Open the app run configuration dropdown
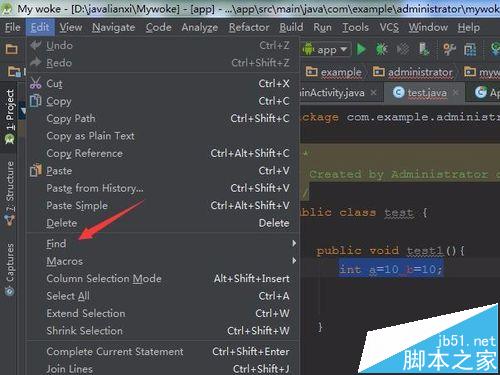 326,50
